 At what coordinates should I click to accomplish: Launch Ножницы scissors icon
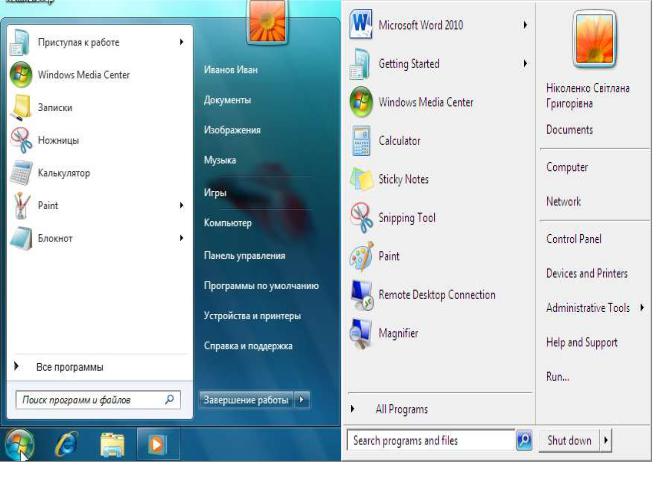pos(21,140)
